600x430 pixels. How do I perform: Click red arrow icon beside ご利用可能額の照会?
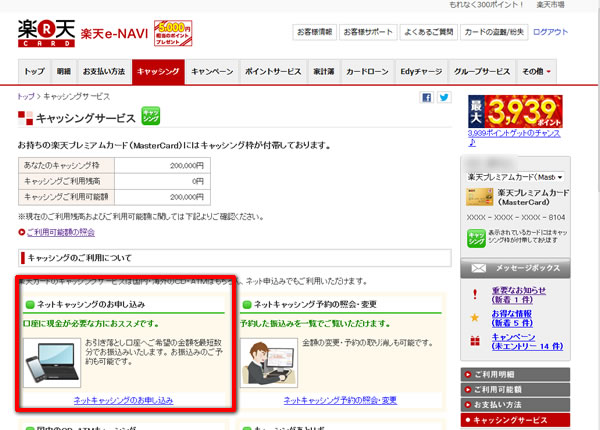[x=22, y=232]
